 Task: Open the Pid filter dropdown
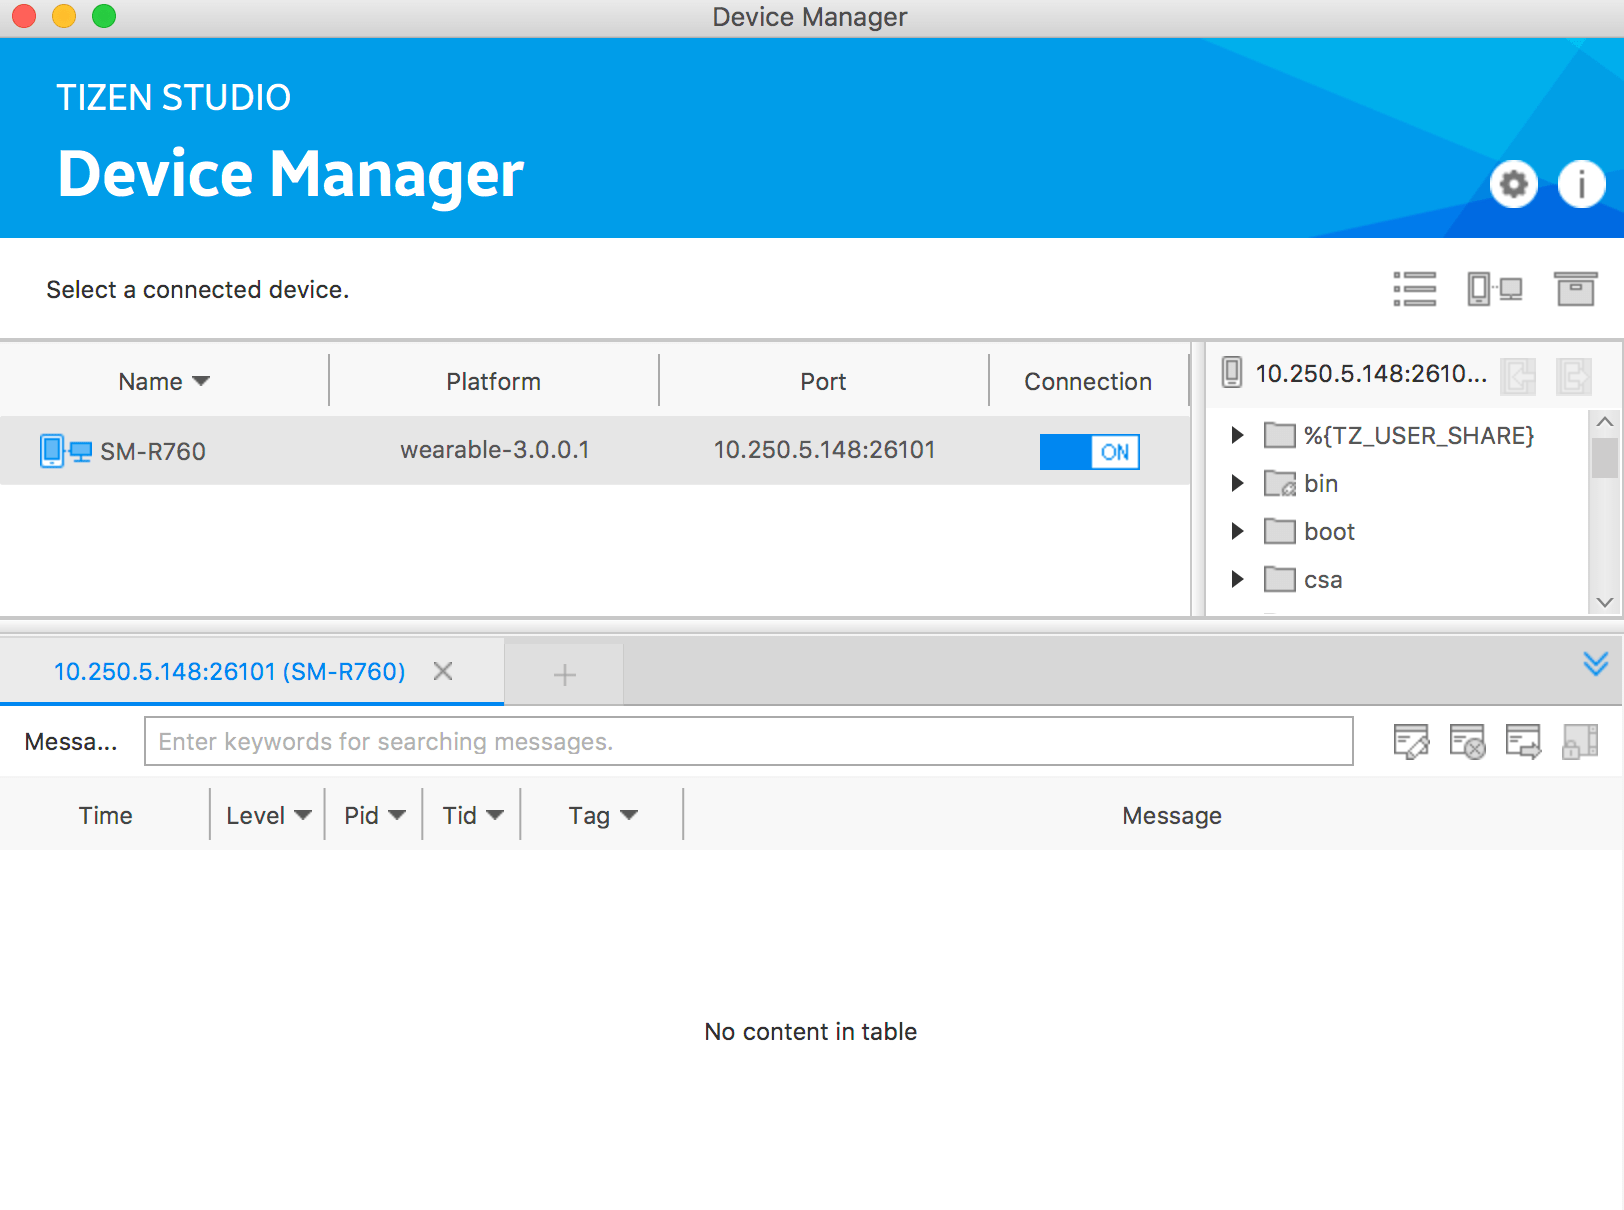397,815
